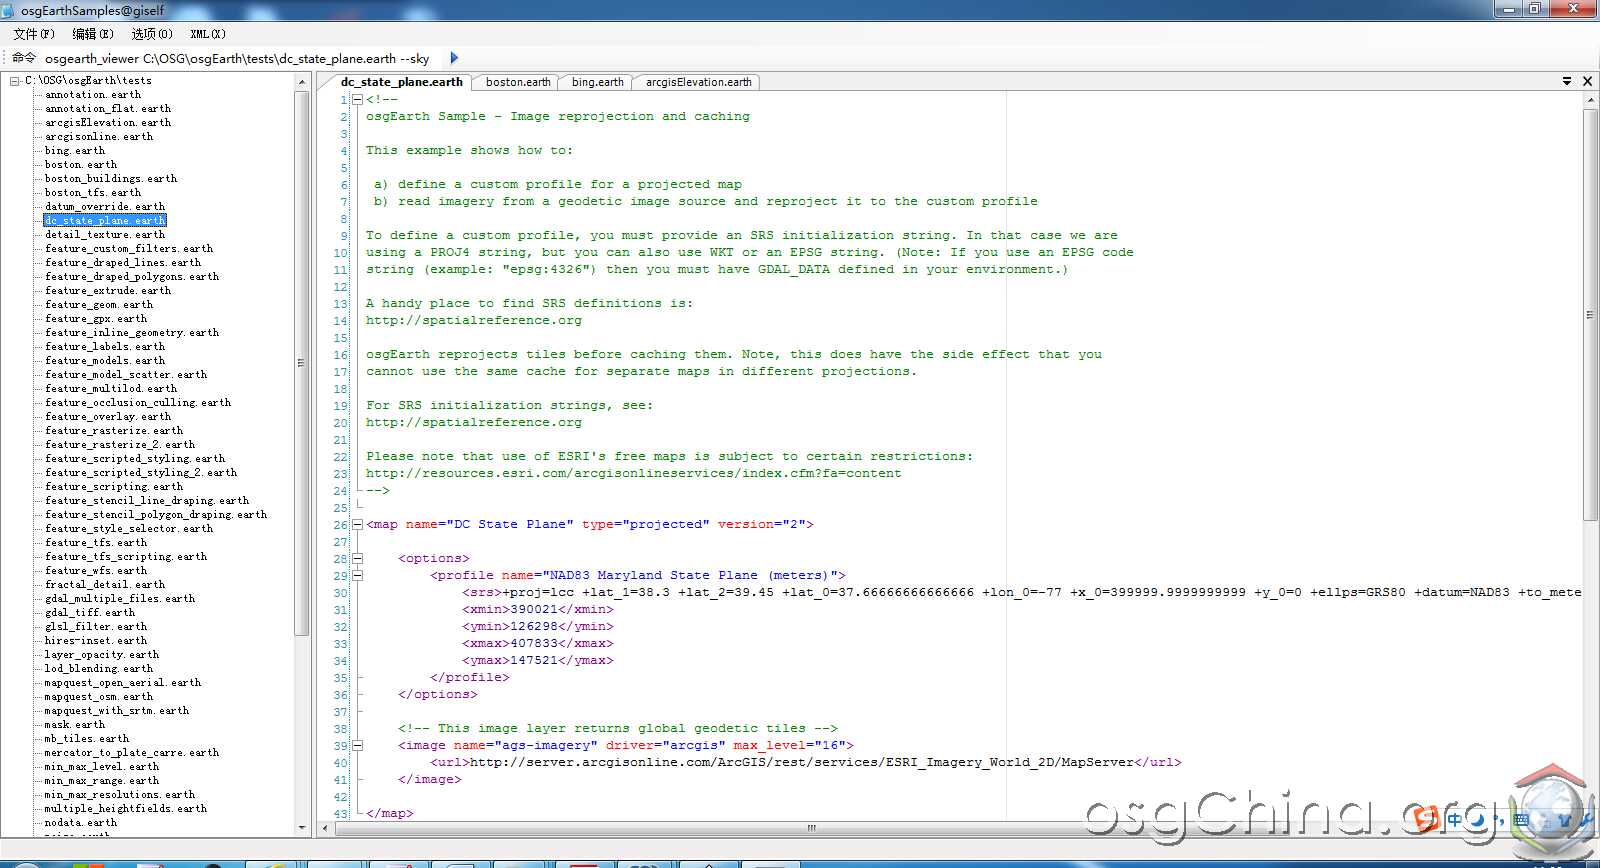Viewport: 1600px width, 868px height.
Task: Select mercator_to_plate_carre.earth in the tree
Action: [x=131, y=752]
